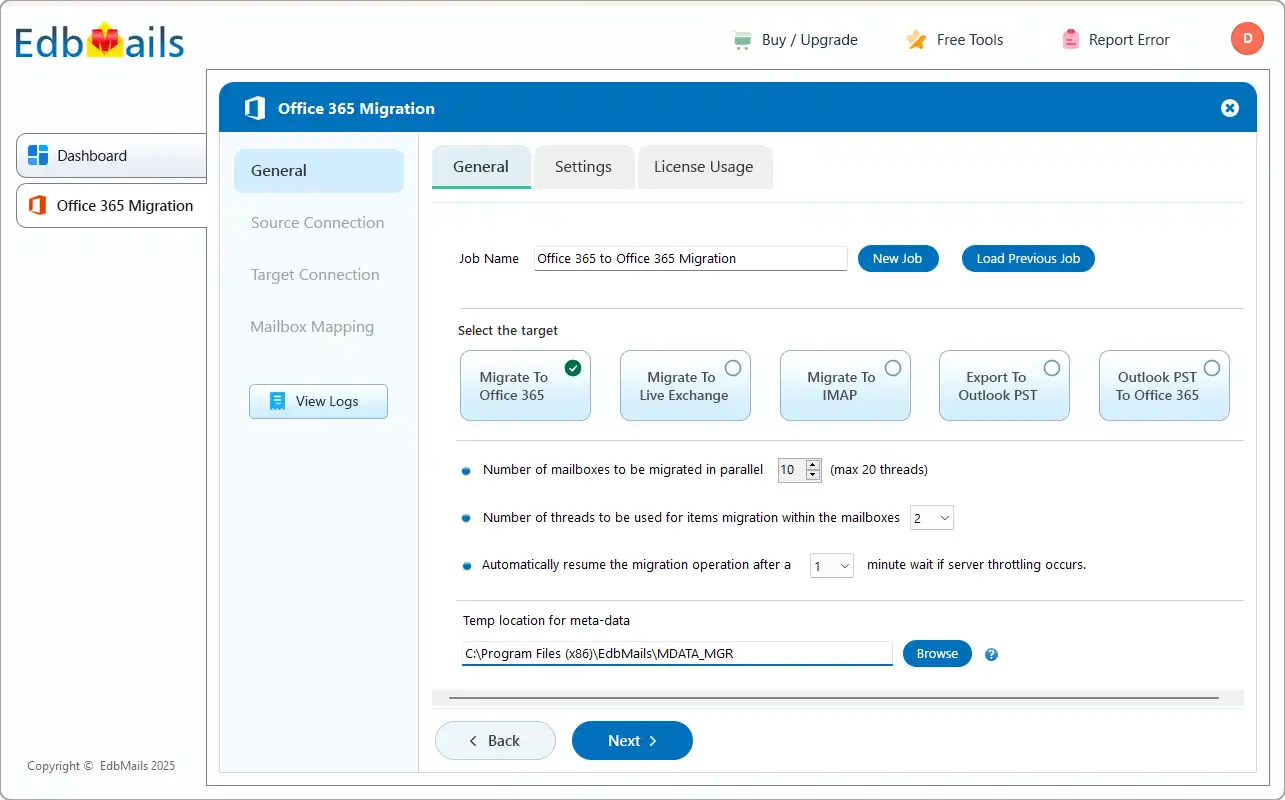Viewport: 1285px width, 800px height.
Task: Choose Export To Outlook PST option
Action: pos(1004,385)
